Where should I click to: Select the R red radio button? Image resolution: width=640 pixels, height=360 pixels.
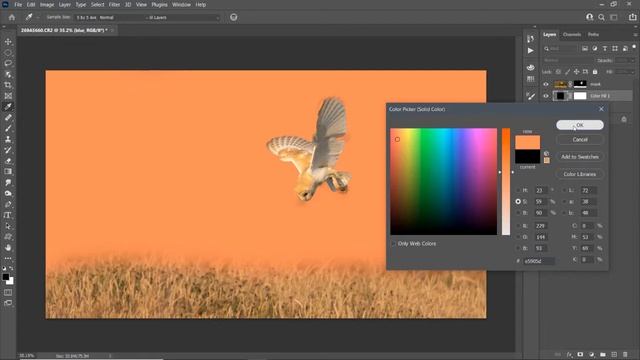(x=518, y=226)
